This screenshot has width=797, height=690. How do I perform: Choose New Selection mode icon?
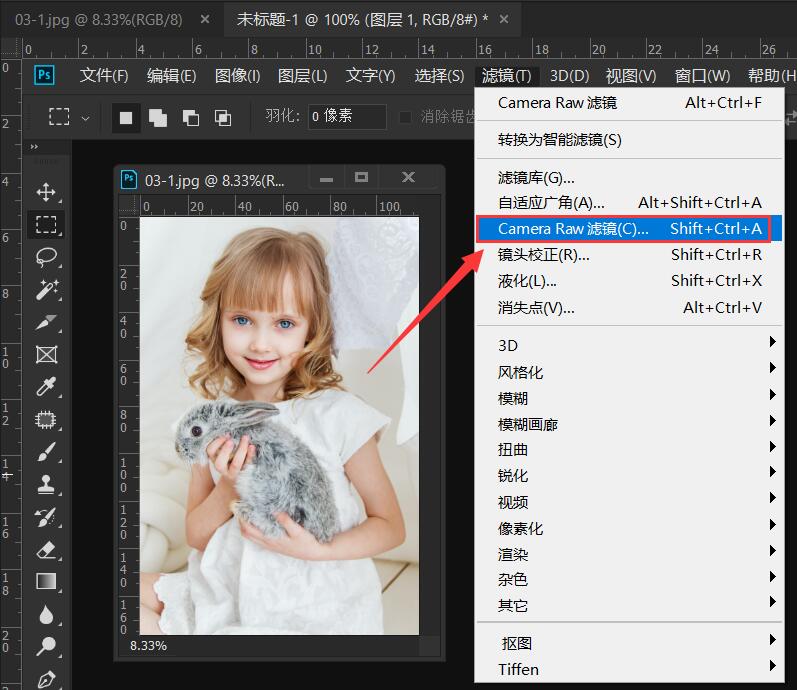point(126,118)
